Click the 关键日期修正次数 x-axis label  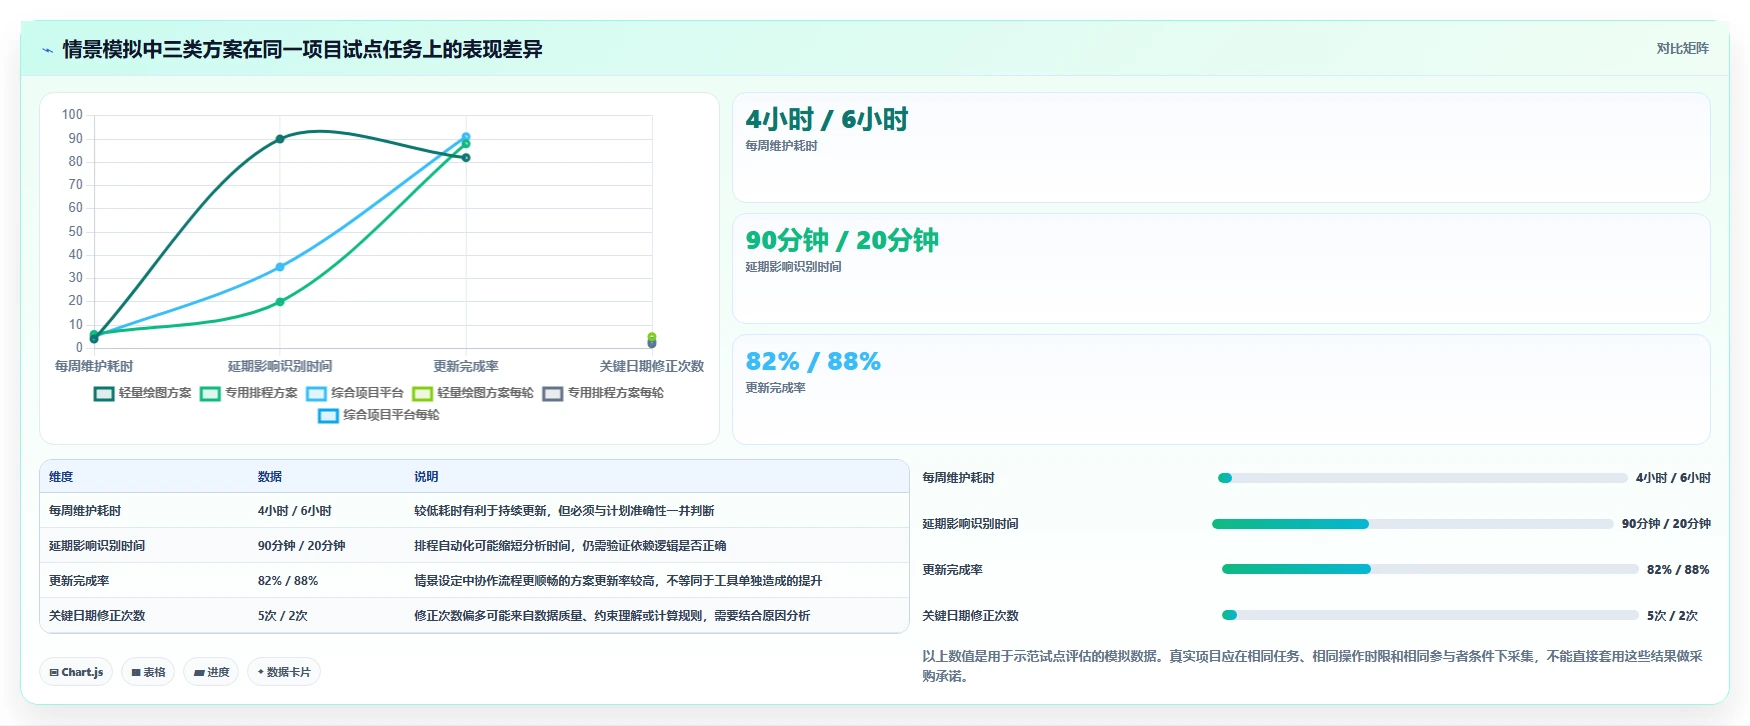click(x=652, y=367)
